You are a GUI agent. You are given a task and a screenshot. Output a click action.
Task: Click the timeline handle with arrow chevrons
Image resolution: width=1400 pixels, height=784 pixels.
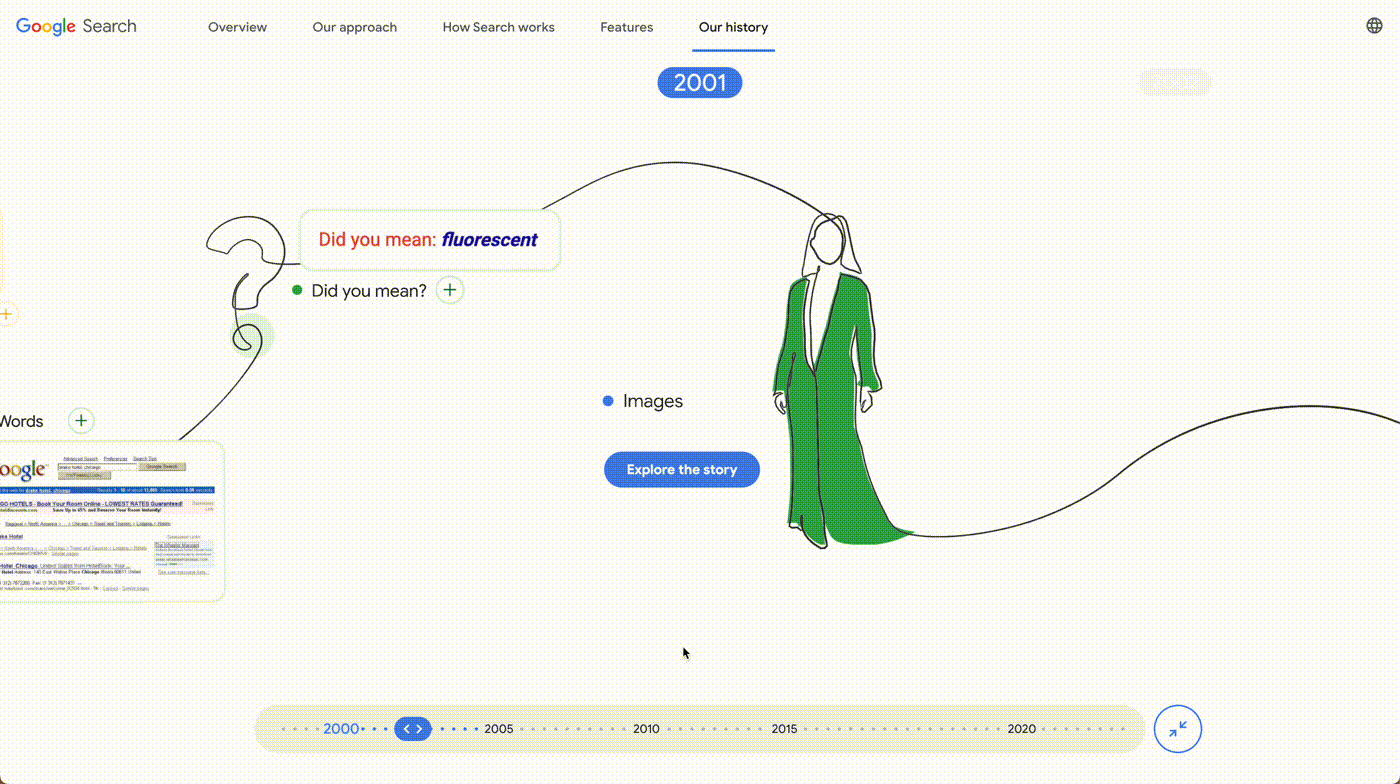tap(413, 729)
